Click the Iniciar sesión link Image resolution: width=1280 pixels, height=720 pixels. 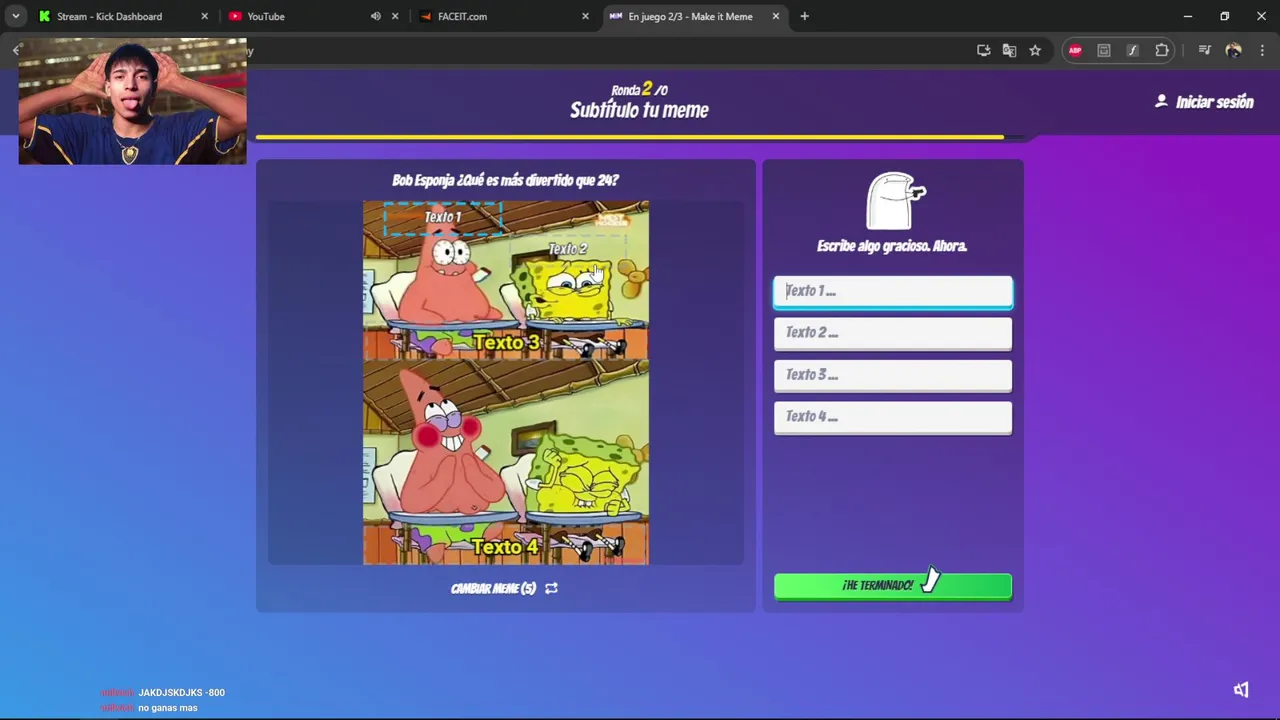tap(1204, 102)
